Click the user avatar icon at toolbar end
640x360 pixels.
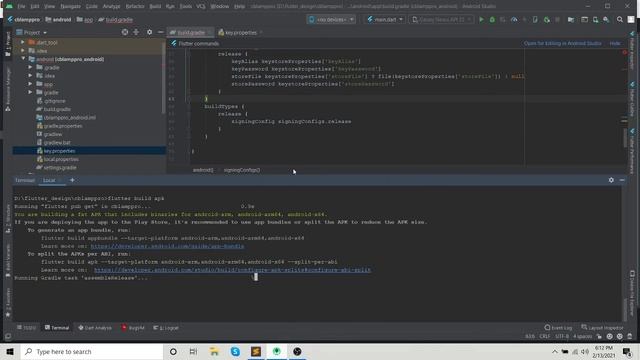pos(631,20)
